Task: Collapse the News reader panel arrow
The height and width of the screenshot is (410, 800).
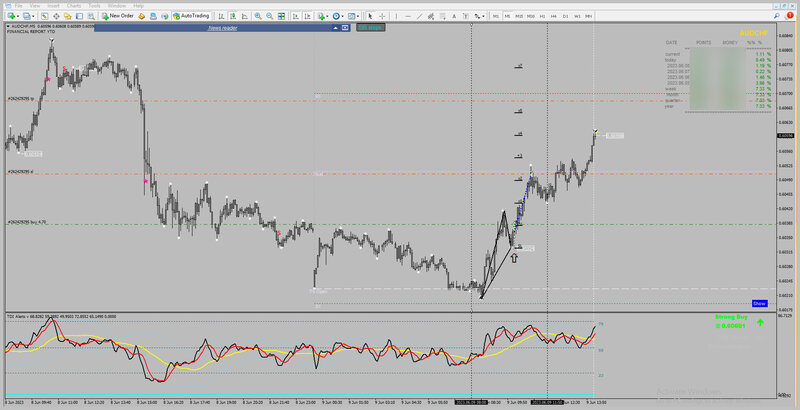Action: 336,28
